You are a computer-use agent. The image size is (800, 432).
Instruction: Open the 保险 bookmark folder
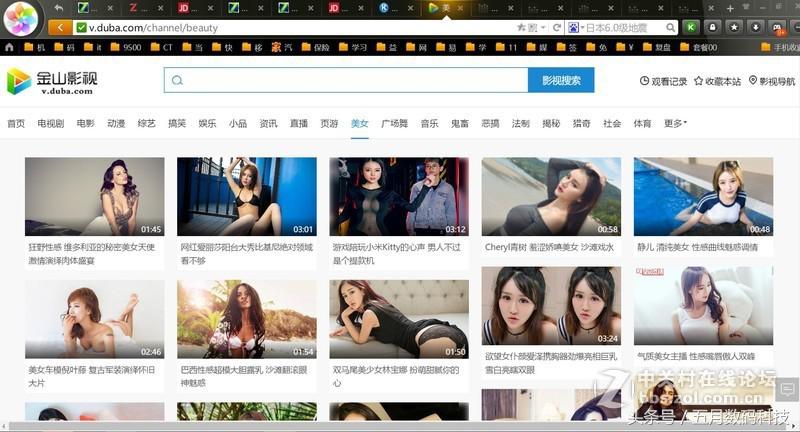[316, 47]
